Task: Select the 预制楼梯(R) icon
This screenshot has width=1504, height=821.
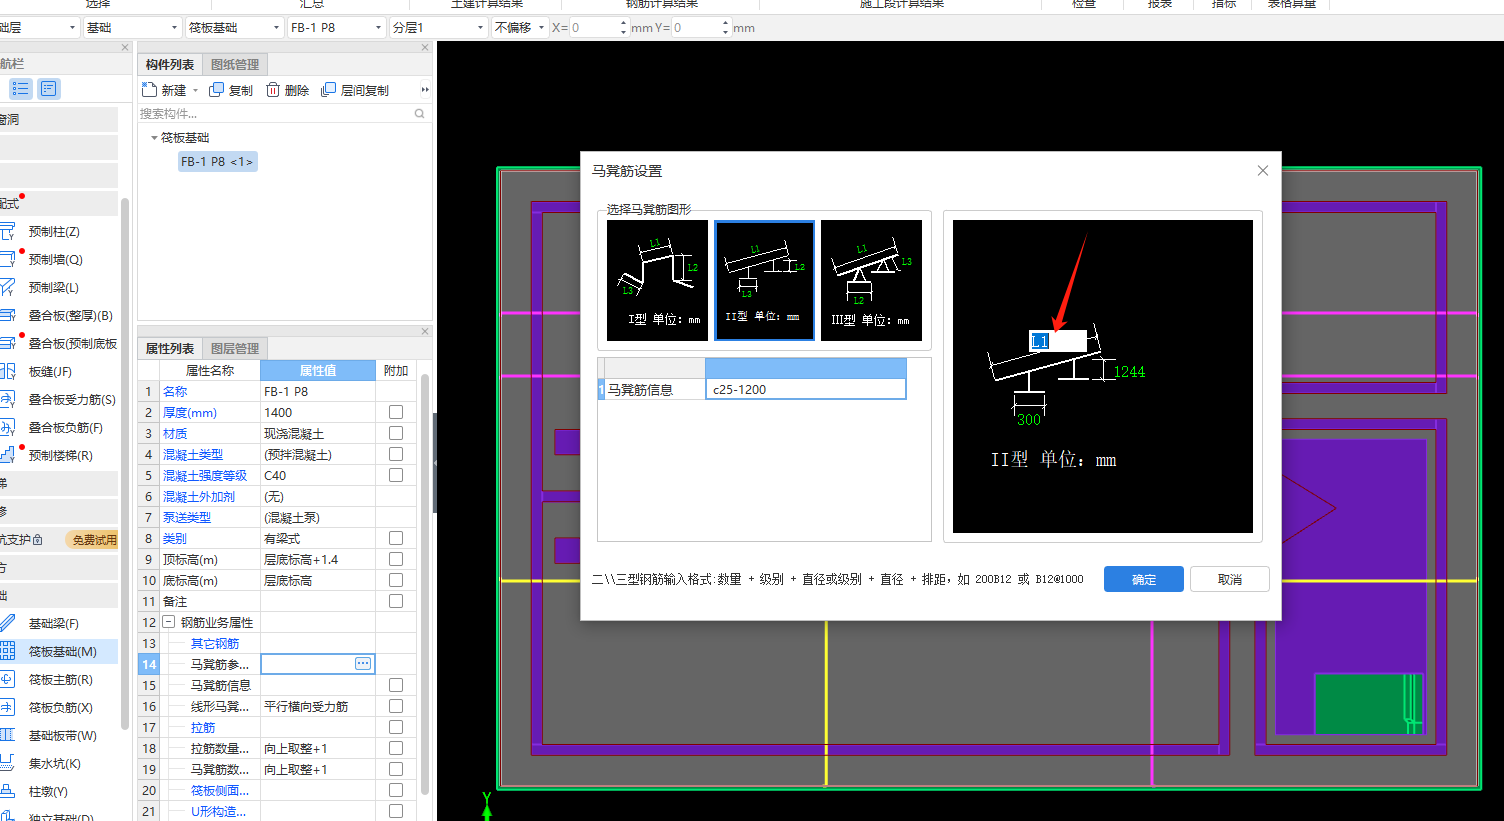Action: point(7,455)
